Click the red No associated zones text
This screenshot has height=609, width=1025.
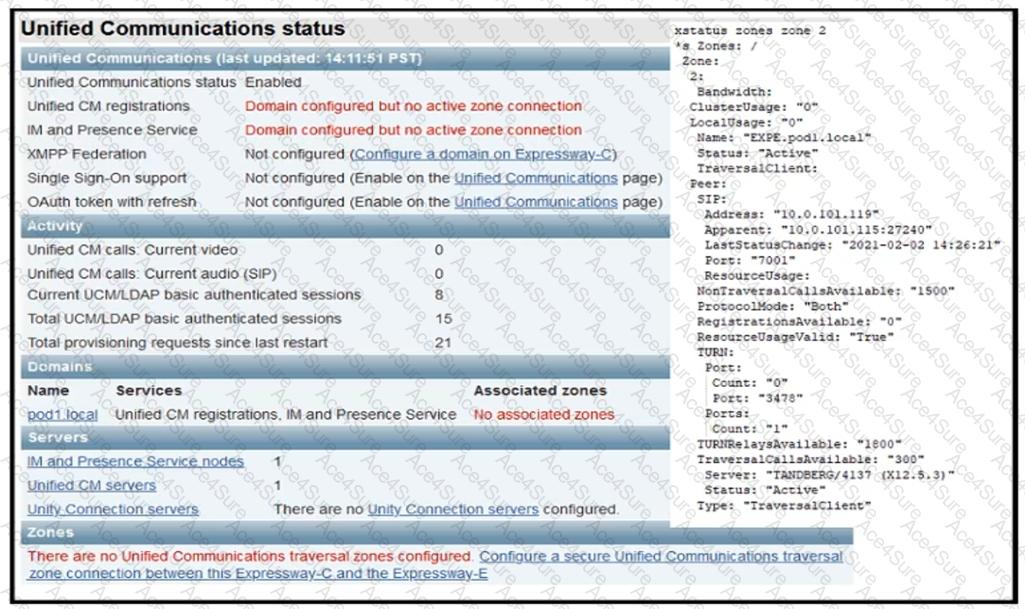[544, 415]
